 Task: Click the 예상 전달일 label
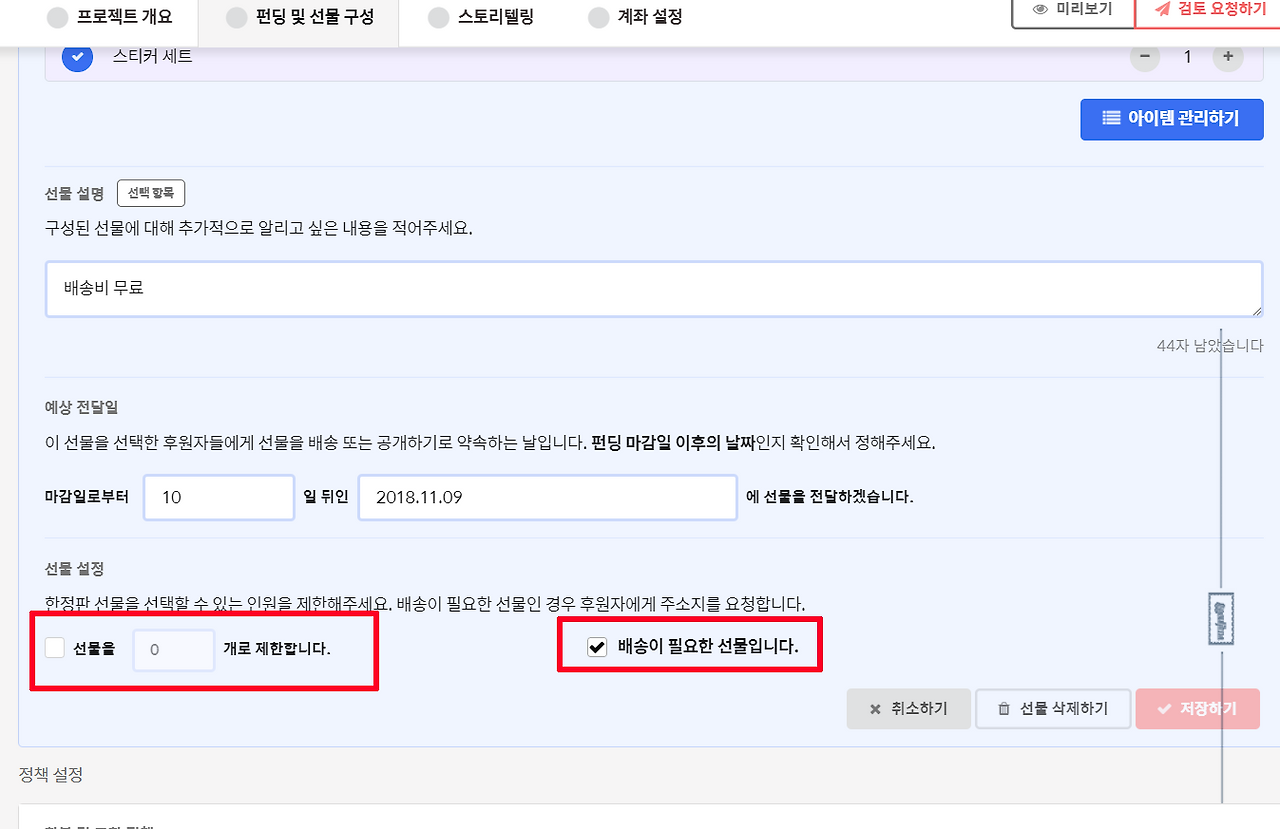coord(82,407)
